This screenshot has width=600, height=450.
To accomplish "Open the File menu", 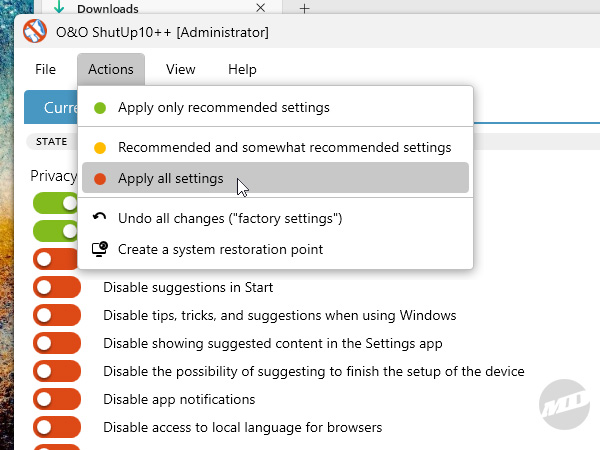I will (x=45, y=69).
